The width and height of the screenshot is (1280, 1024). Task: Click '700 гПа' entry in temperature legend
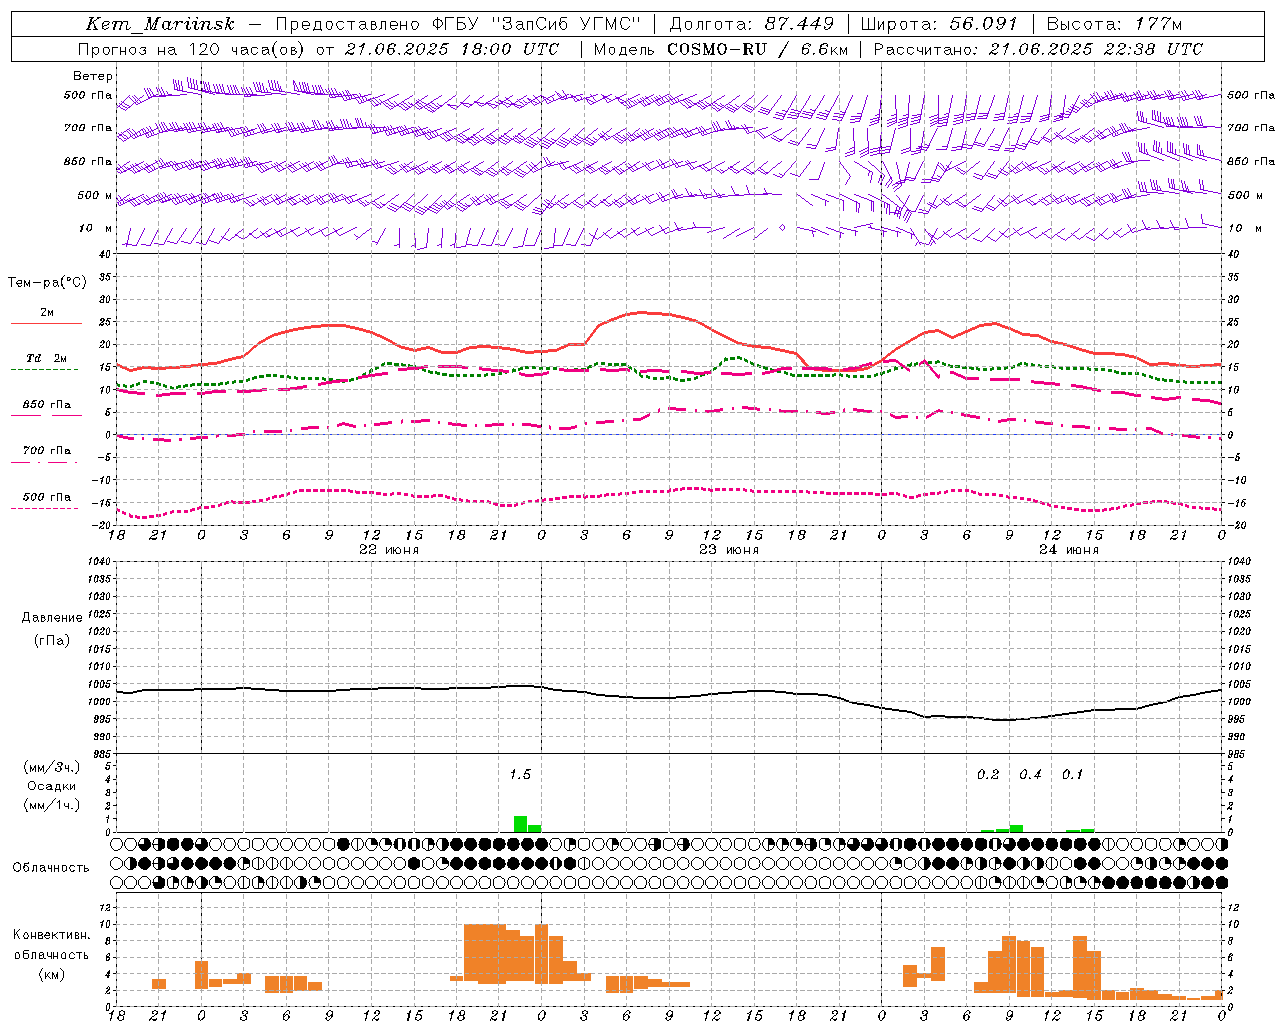[x=47, y=451]
